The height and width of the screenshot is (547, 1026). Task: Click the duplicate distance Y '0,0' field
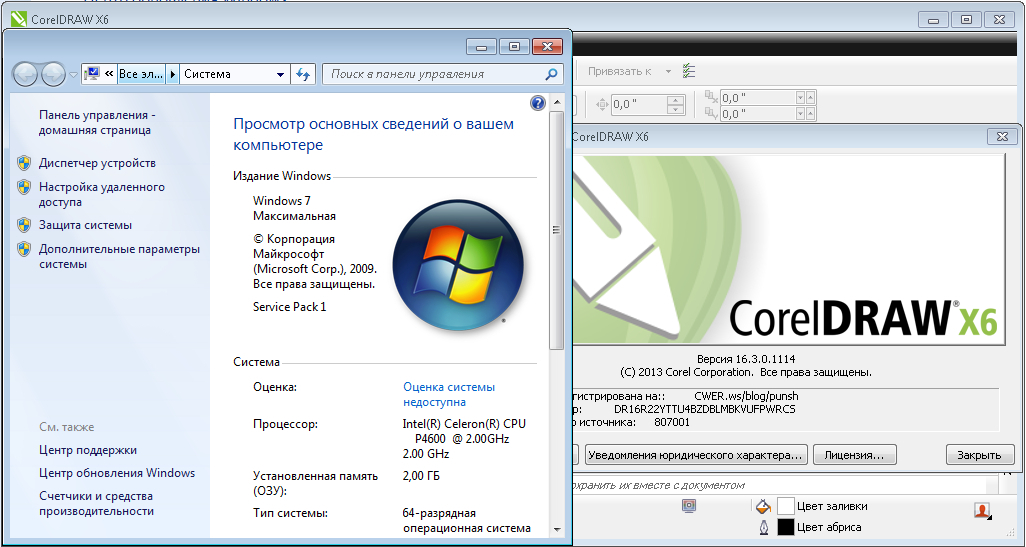pyautogui.click(x=758, y=114)
